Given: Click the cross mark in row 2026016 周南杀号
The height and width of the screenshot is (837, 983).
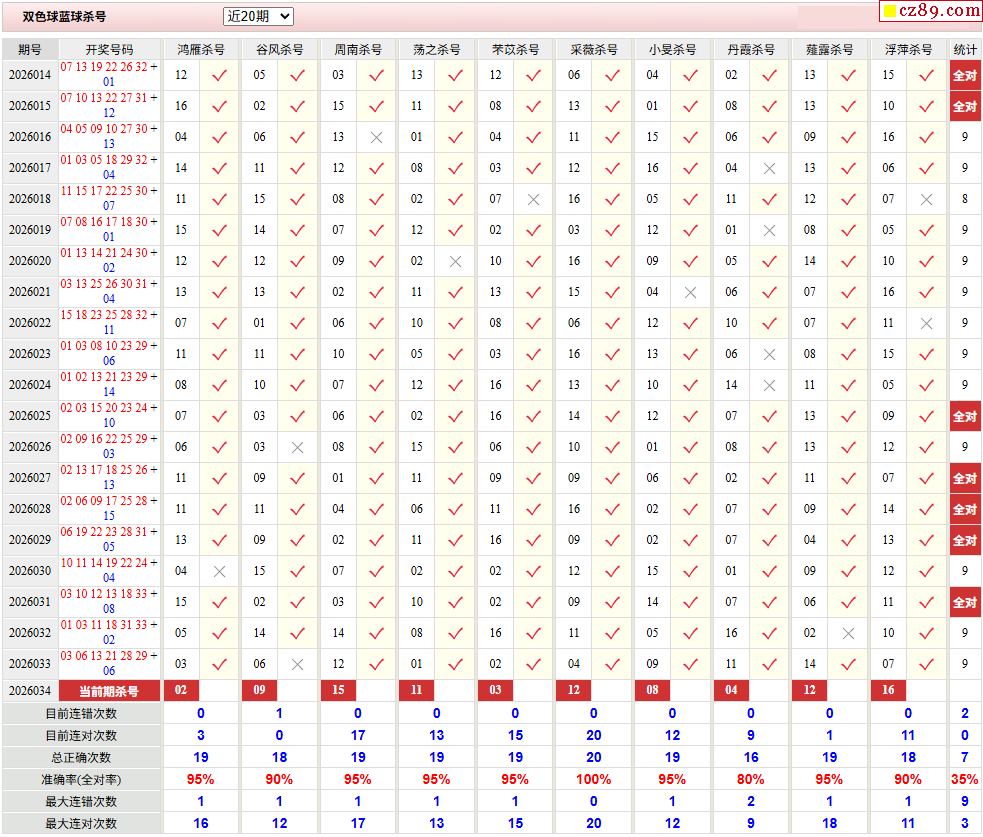Looking at the screenshot, I should (376, 137).
